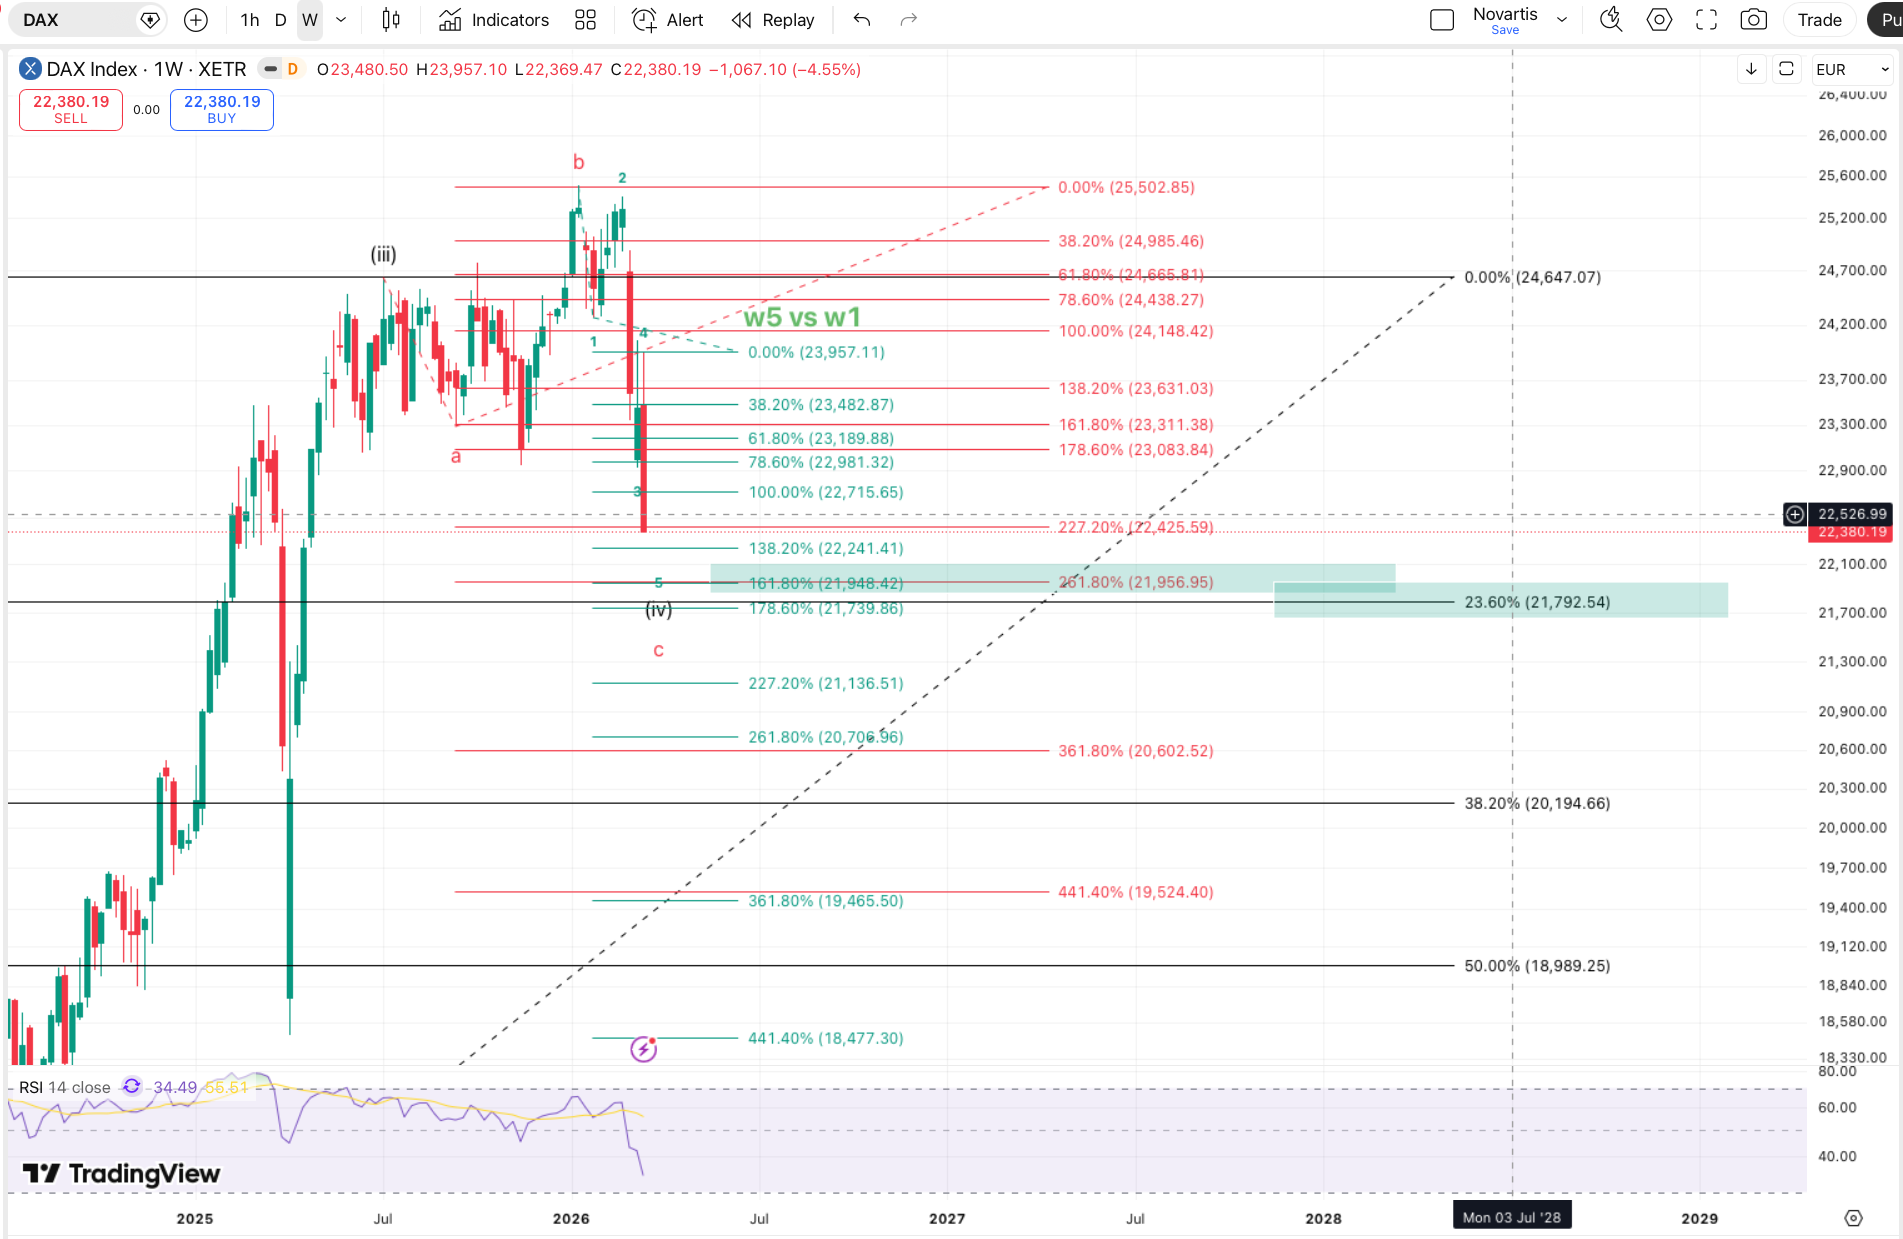Toggle the data mode pill next to XETR
Image resolution: width=1903 pixels, height=1239 pixels.
(x=270, y=69)
